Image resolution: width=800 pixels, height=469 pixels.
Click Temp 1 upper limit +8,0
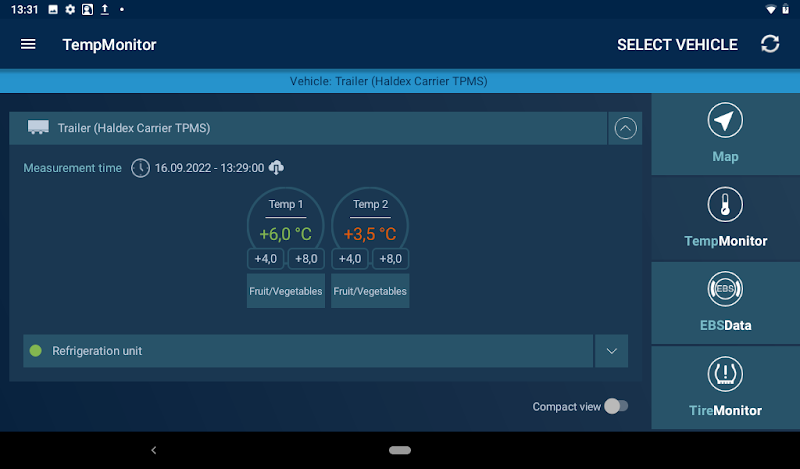pos(306,259)
